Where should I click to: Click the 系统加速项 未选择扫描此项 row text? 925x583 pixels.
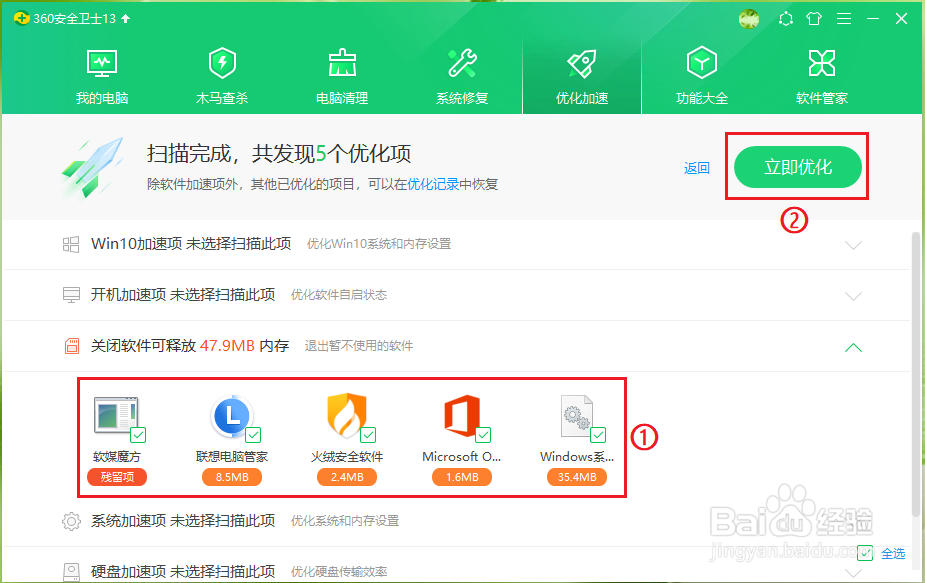pyautogui.click(x=183, y=520)
